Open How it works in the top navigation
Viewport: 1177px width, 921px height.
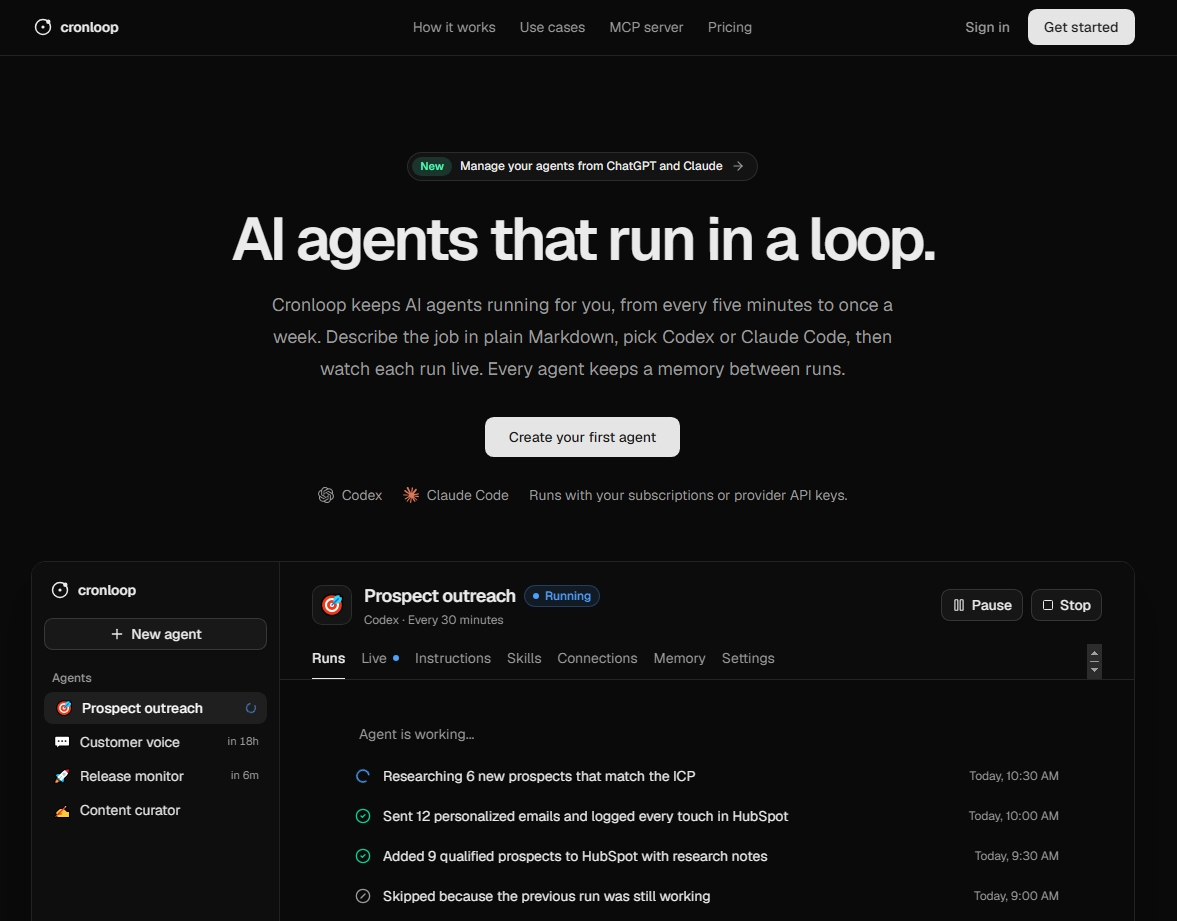[454, 27]
